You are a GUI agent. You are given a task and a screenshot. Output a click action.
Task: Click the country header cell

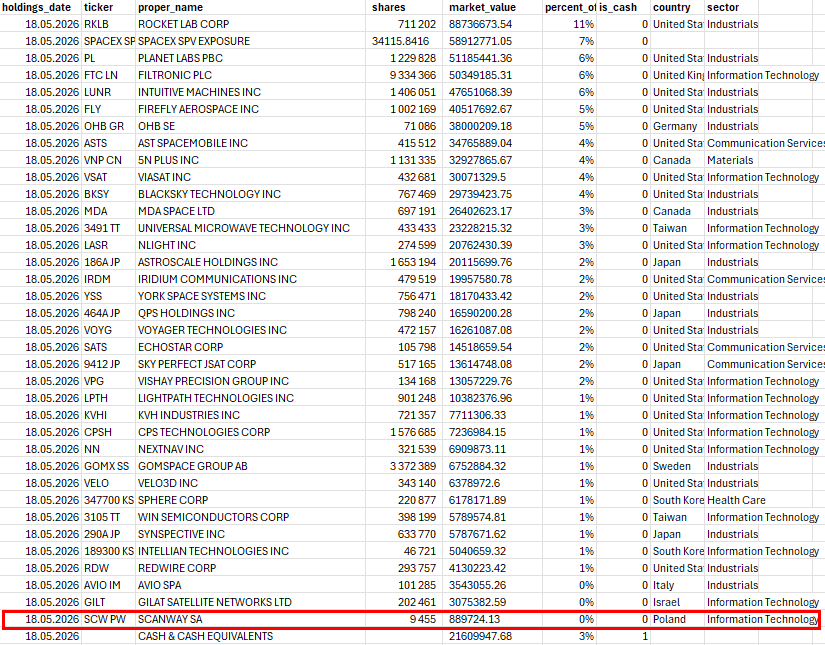pyautogui.click(x=677, y=7)
